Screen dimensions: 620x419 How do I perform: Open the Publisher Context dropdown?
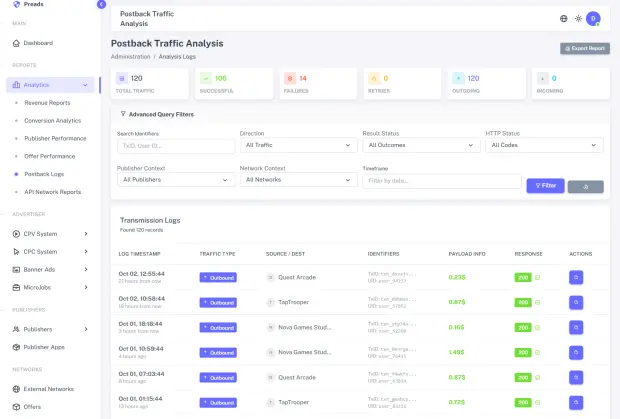[176, 180]
